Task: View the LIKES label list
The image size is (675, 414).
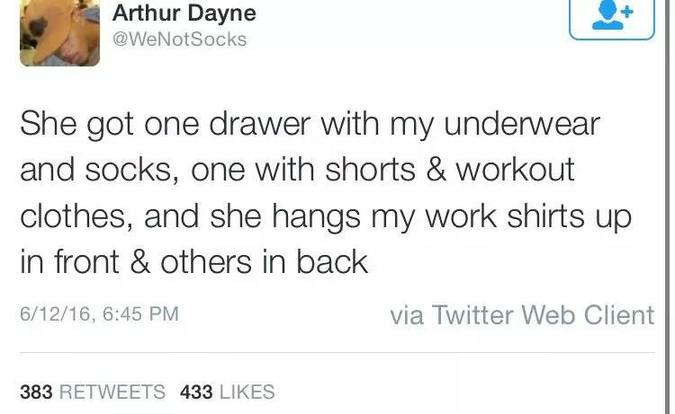Action: 246,392
